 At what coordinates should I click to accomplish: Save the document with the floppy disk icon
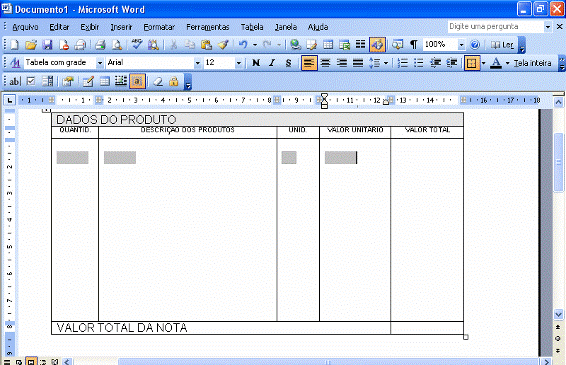pos(47,45)
